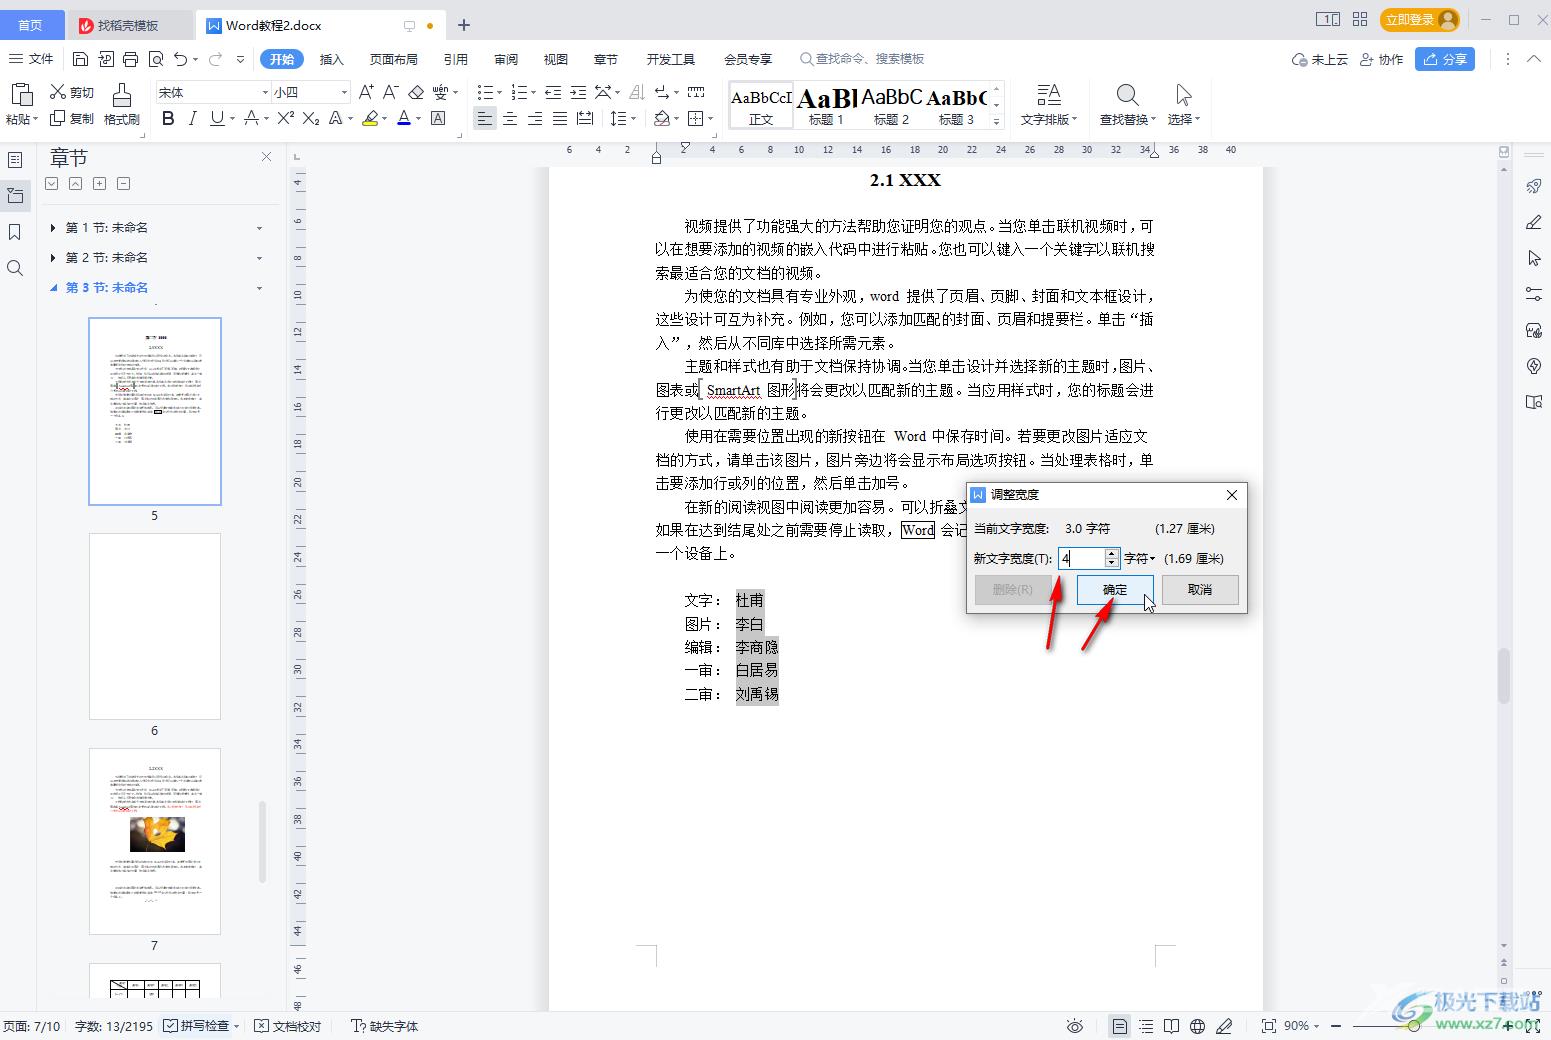1551x1040 pixels.
Task: Select the Format Painter (格式刷) tool
Action: [122, 105]
